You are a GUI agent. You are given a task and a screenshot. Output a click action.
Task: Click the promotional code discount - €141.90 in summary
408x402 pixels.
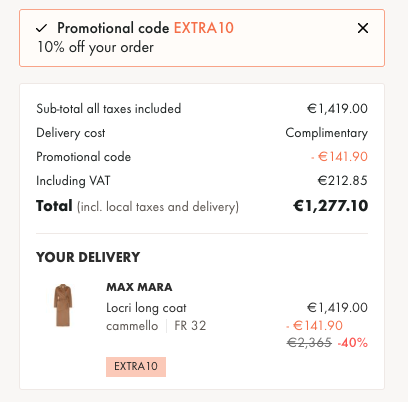[339, 157]
